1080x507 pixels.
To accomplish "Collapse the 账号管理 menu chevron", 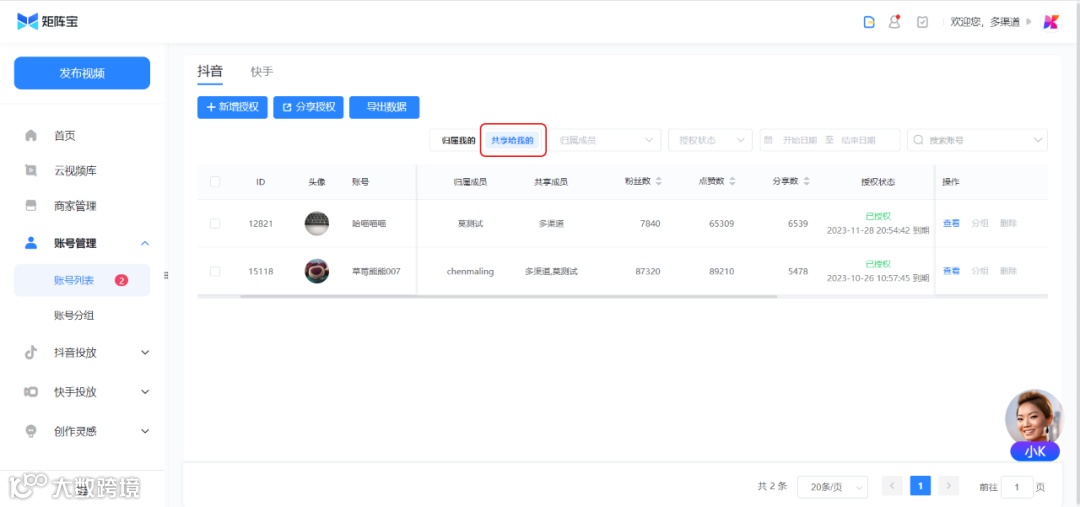I will (x=145, y=242).
